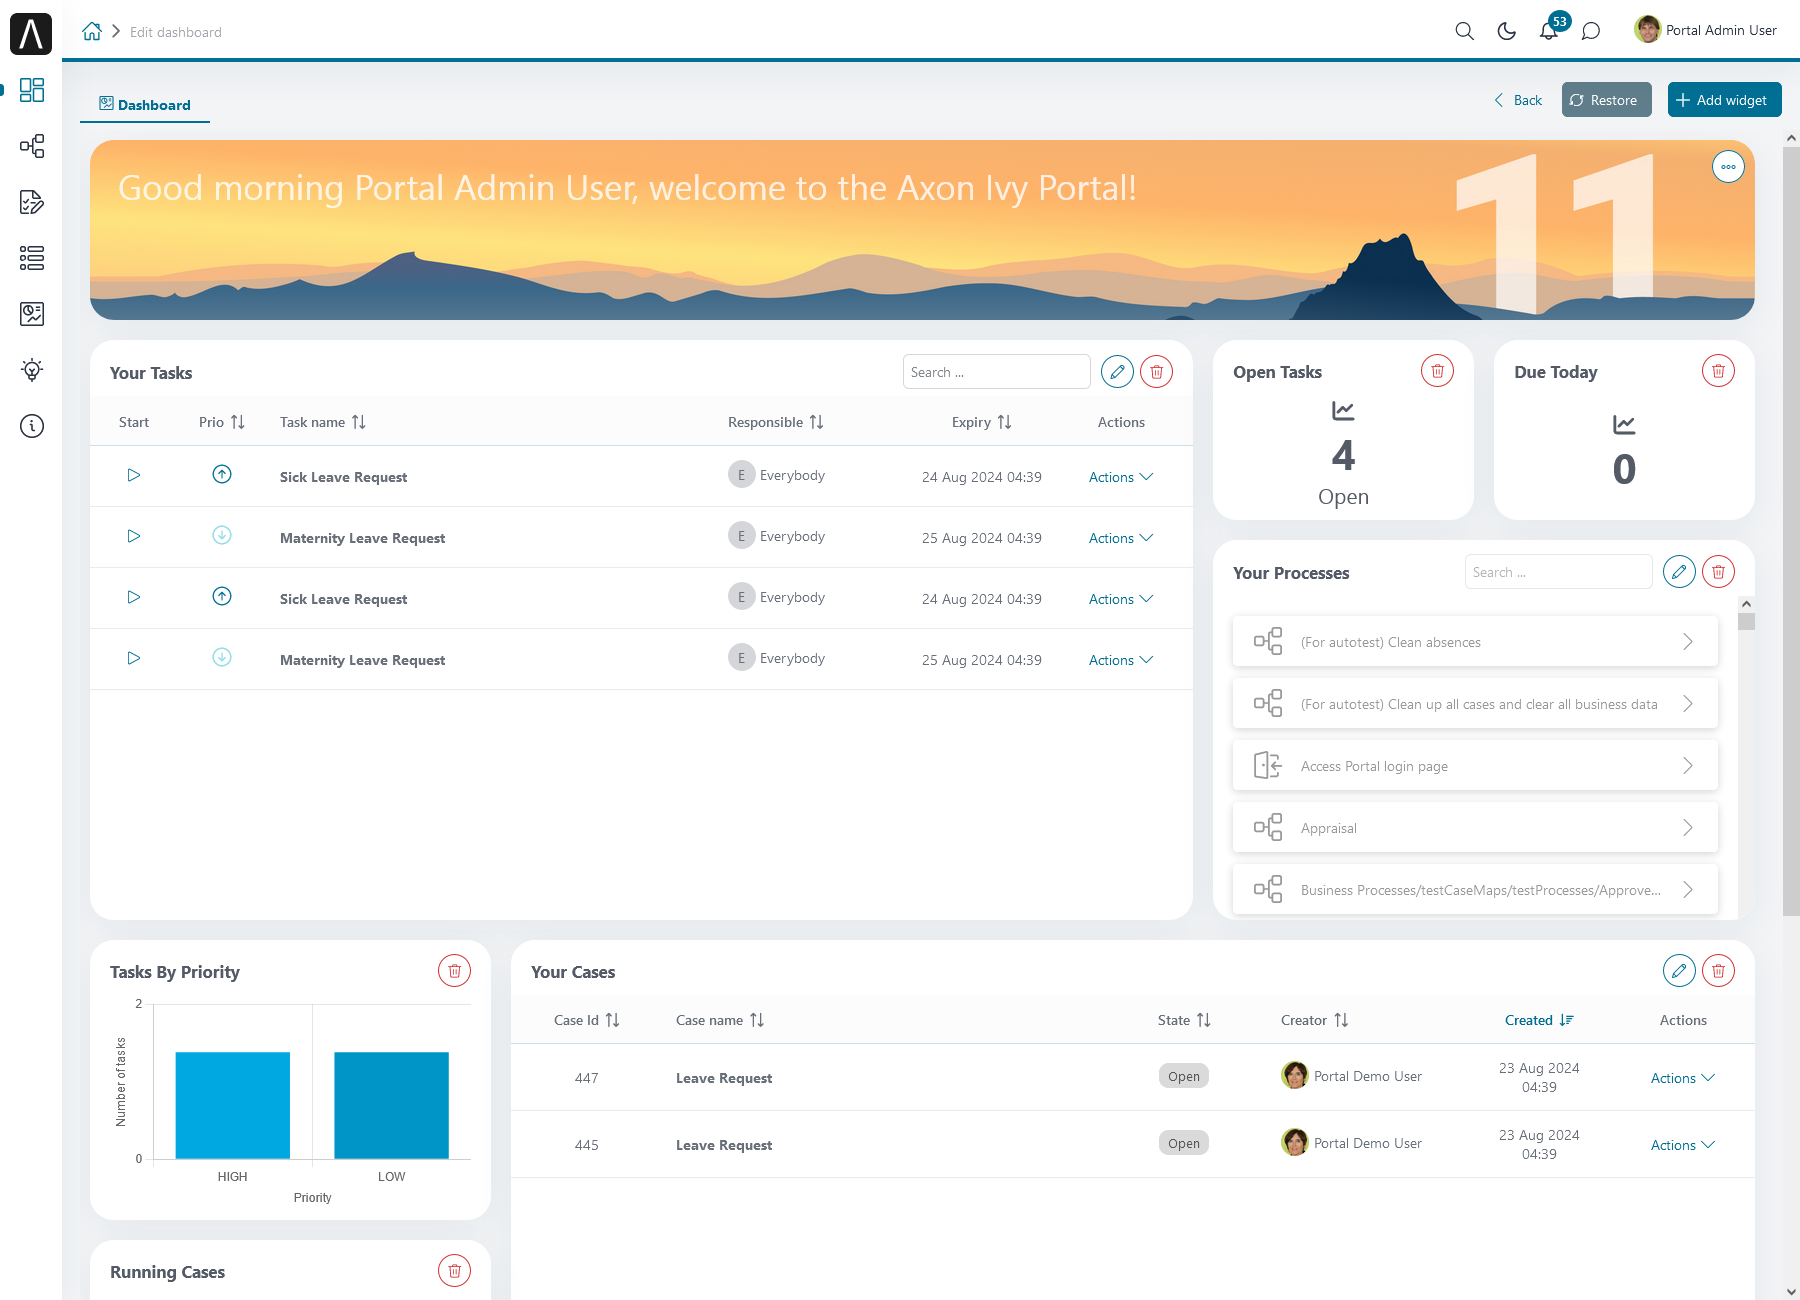Start the first Sick Leave Request task
This screenshot has width=1800, height=1300.
click(x=134, y=475)
